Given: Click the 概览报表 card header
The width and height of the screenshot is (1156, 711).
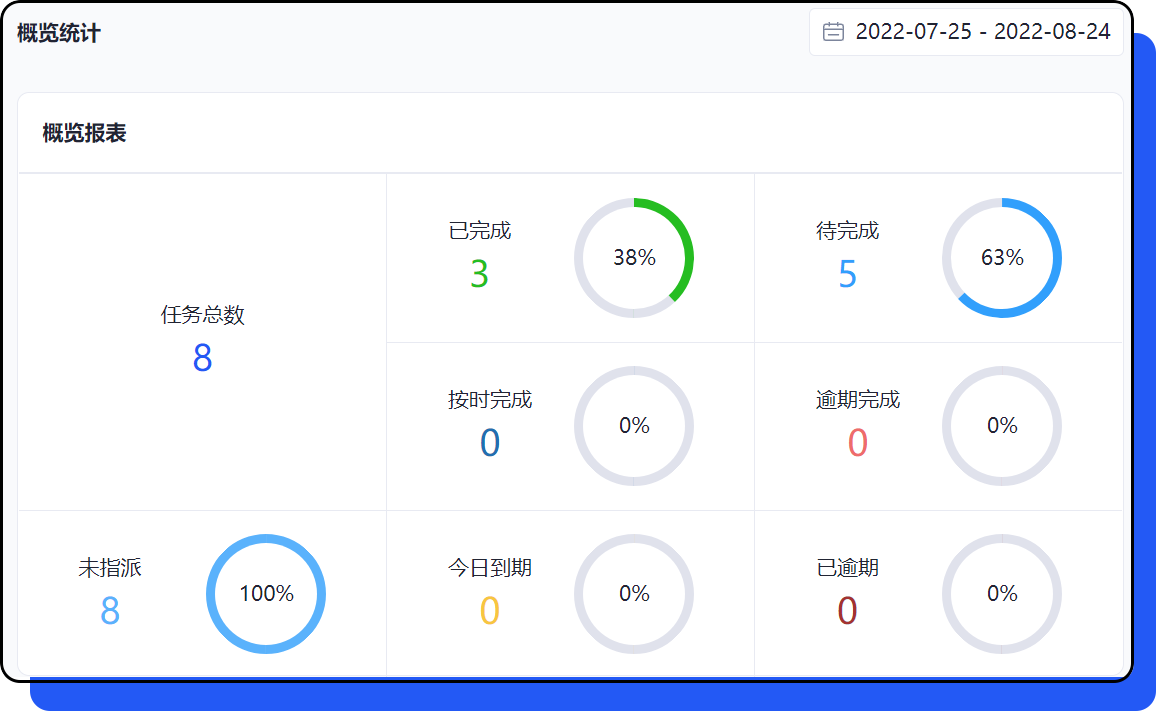Looking at the screenshot, I should 85,133.
